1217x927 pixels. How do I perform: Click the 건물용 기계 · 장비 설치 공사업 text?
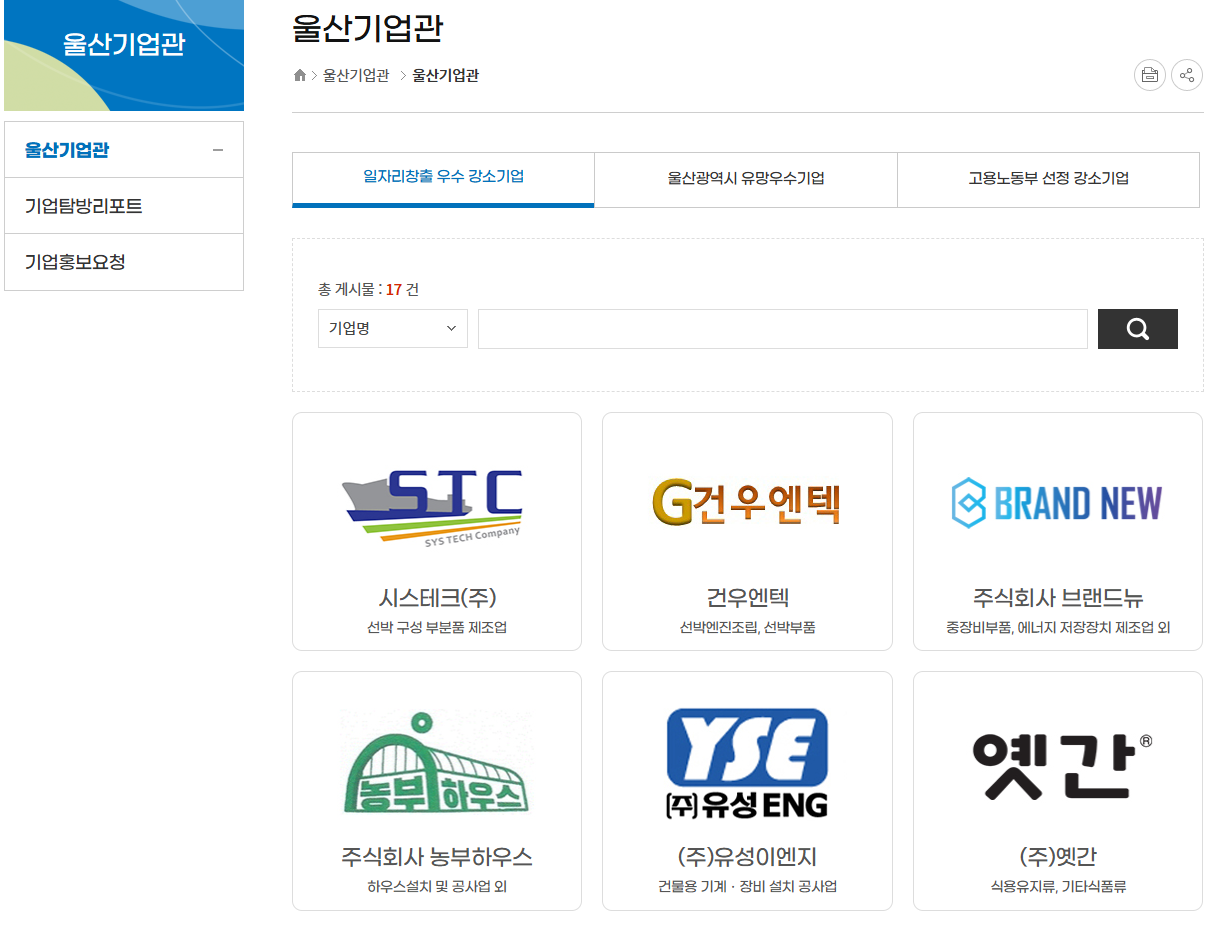pyautogui.click(x=747, y=887)
